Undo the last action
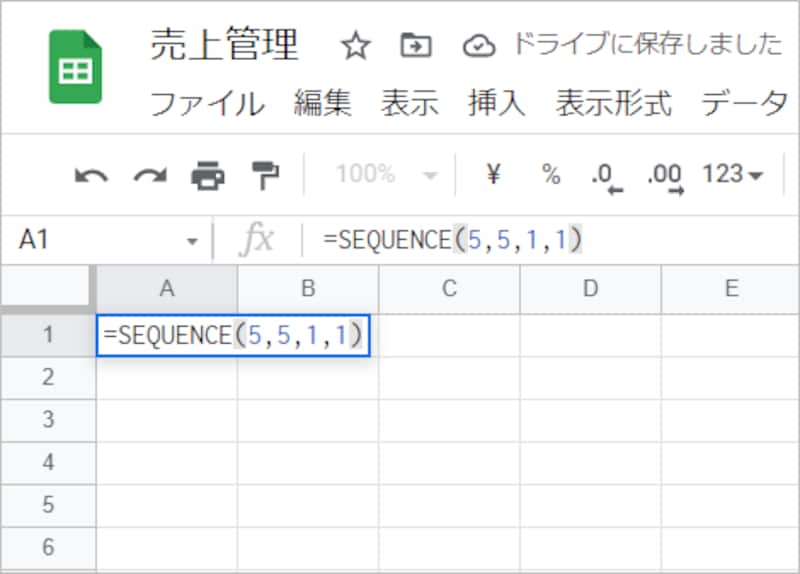This screenshot has width=800, height=574. (91, 176)
